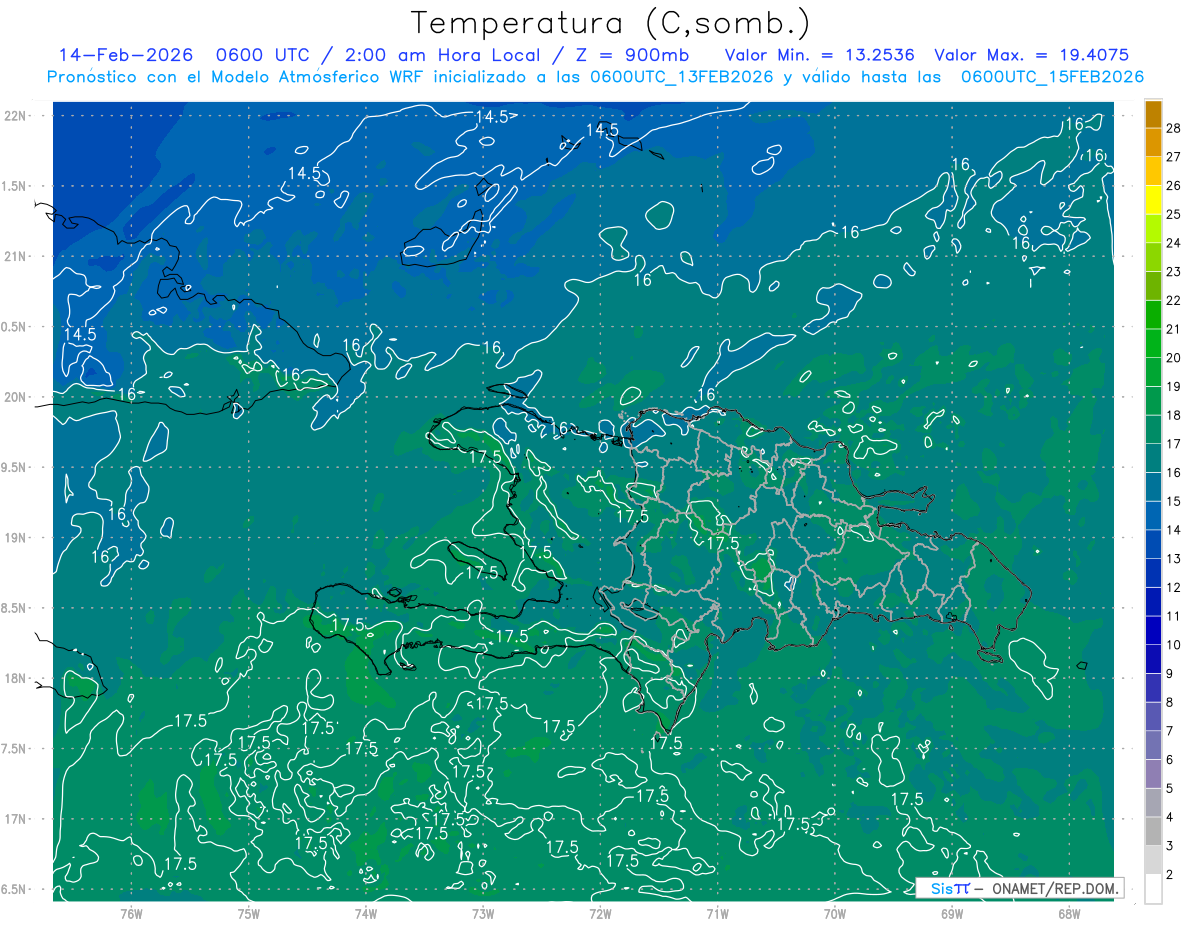Click the "Valor Max. = 19.4075" readout
This screenshot has width=1200, height=927.
[1031, 55]
